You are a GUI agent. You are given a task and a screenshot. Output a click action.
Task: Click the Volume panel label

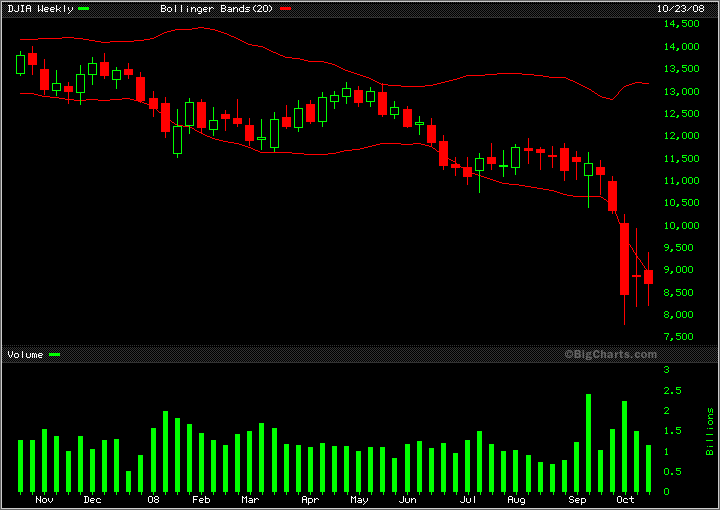tap(25, 354)
